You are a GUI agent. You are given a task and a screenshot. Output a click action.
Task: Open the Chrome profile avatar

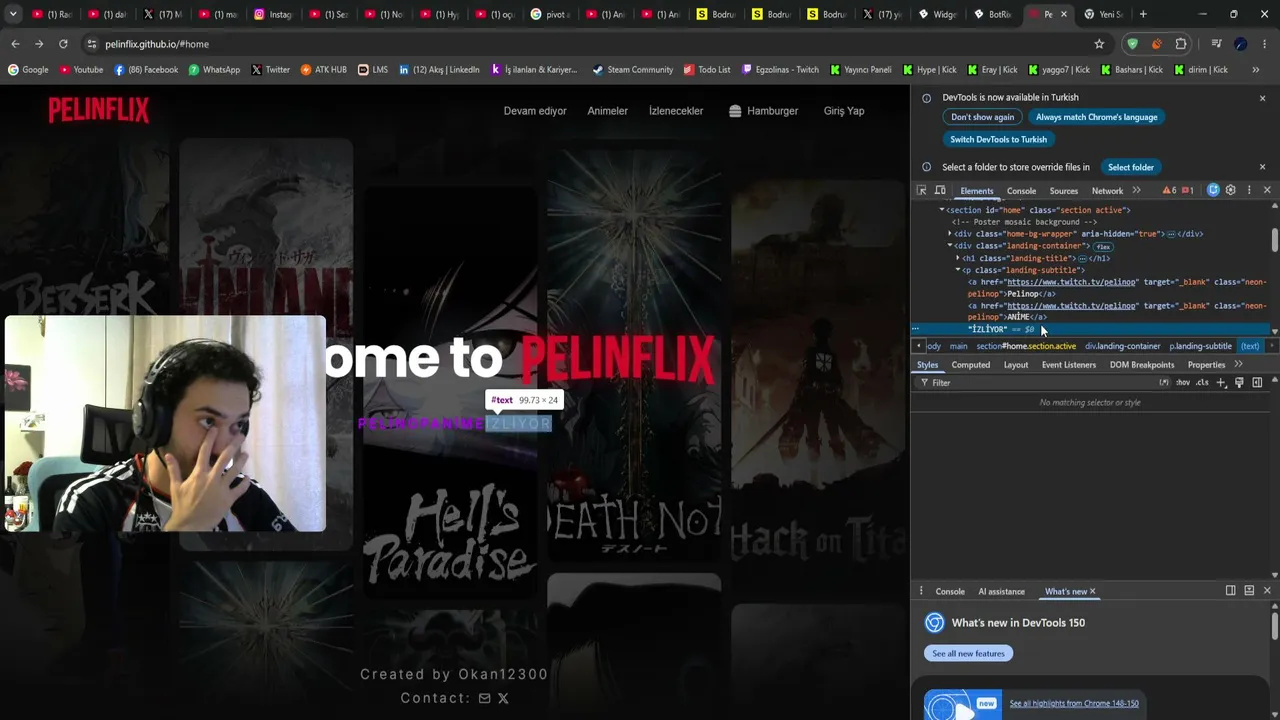[1241, 44]
